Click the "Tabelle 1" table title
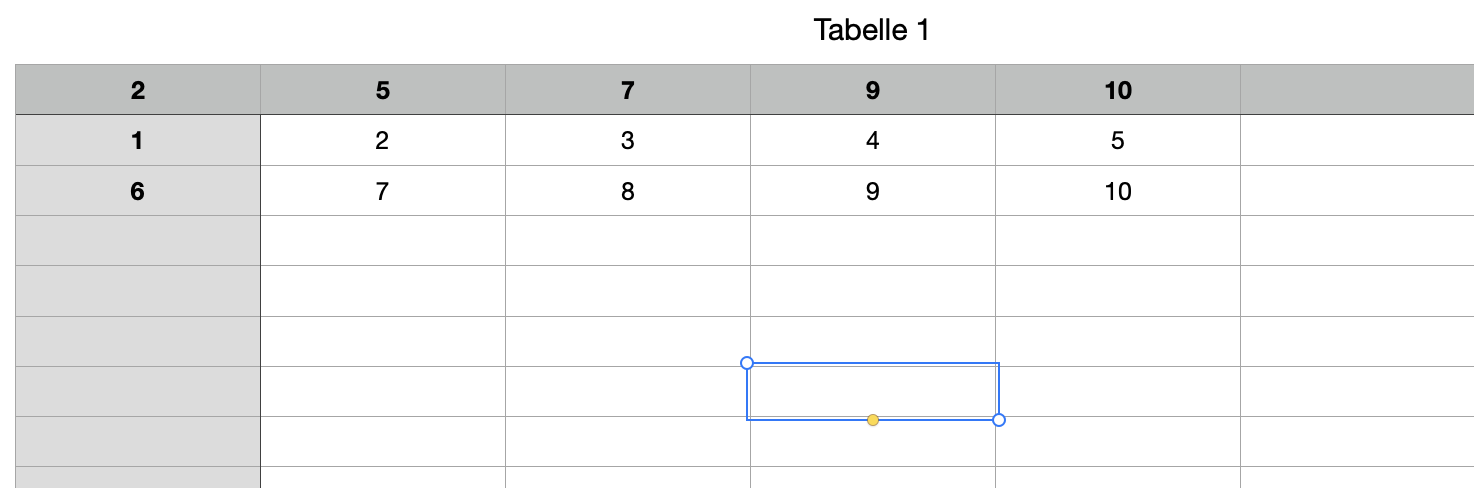The width and height of the screenshot is (1474, 488). tap(872, 30)
